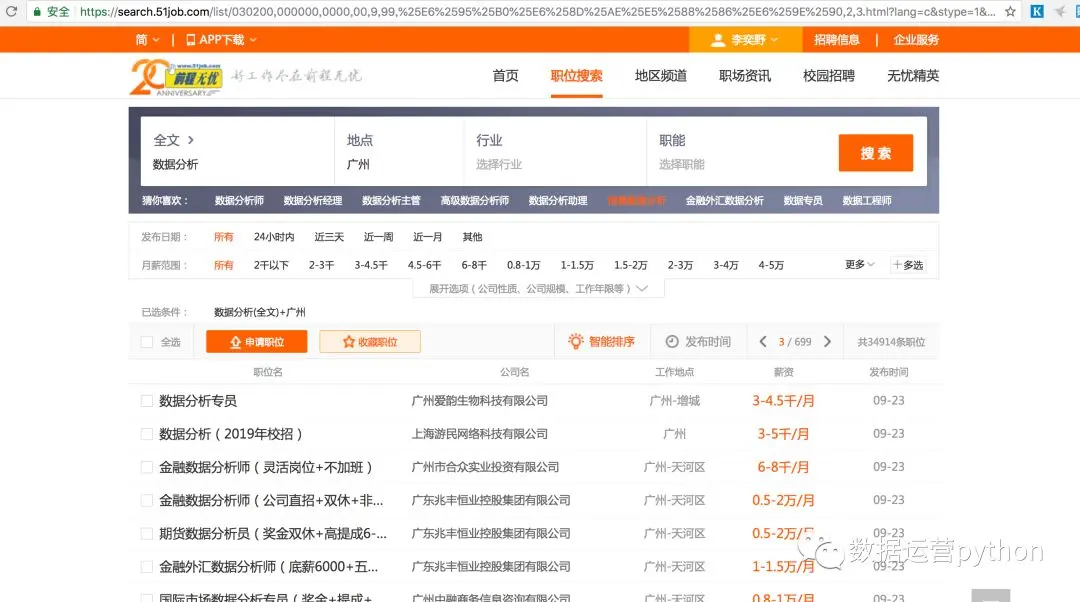The width and height of the screenshot is (1080, 602).
Task: Check 期货数据分析员 row checkbox
Action: click(x=147, y=533)
